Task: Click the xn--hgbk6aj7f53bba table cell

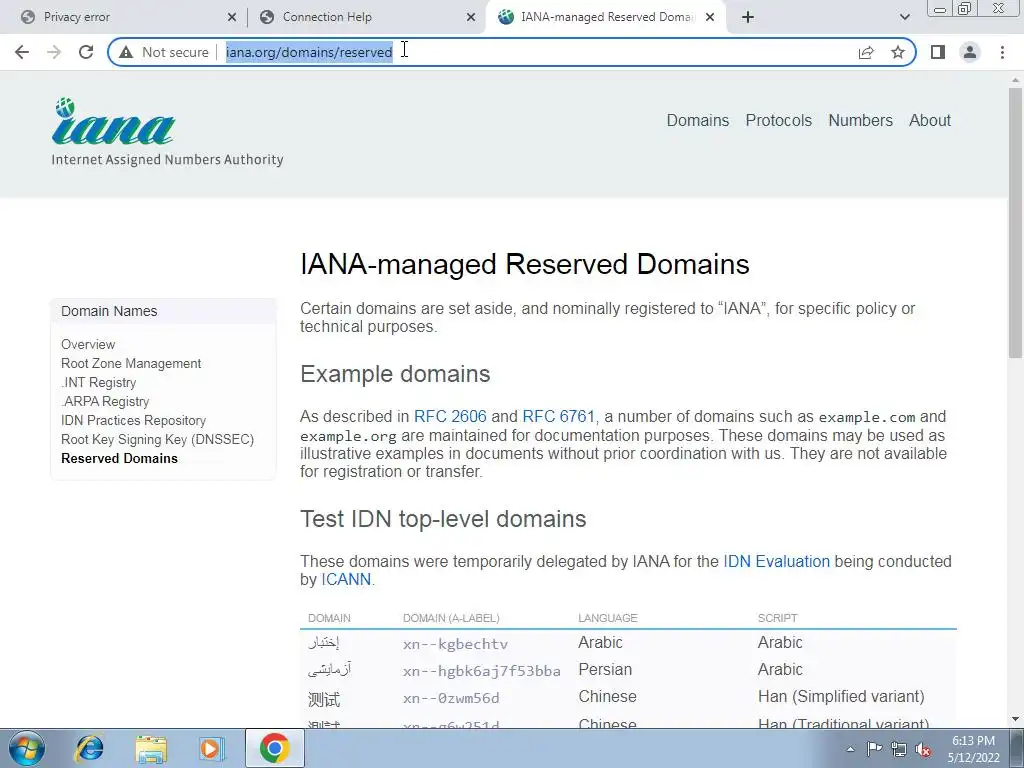Action: click(481, 671)
